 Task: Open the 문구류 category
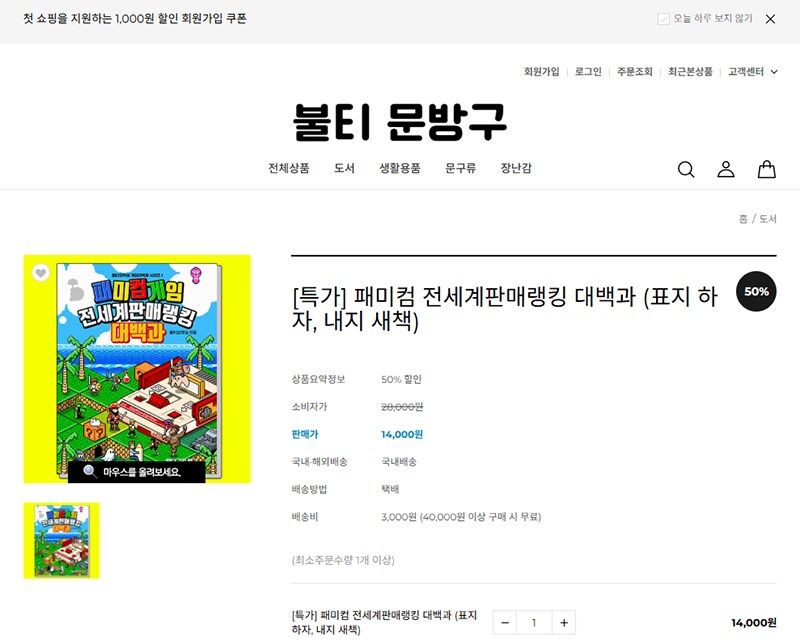point(460,168)
